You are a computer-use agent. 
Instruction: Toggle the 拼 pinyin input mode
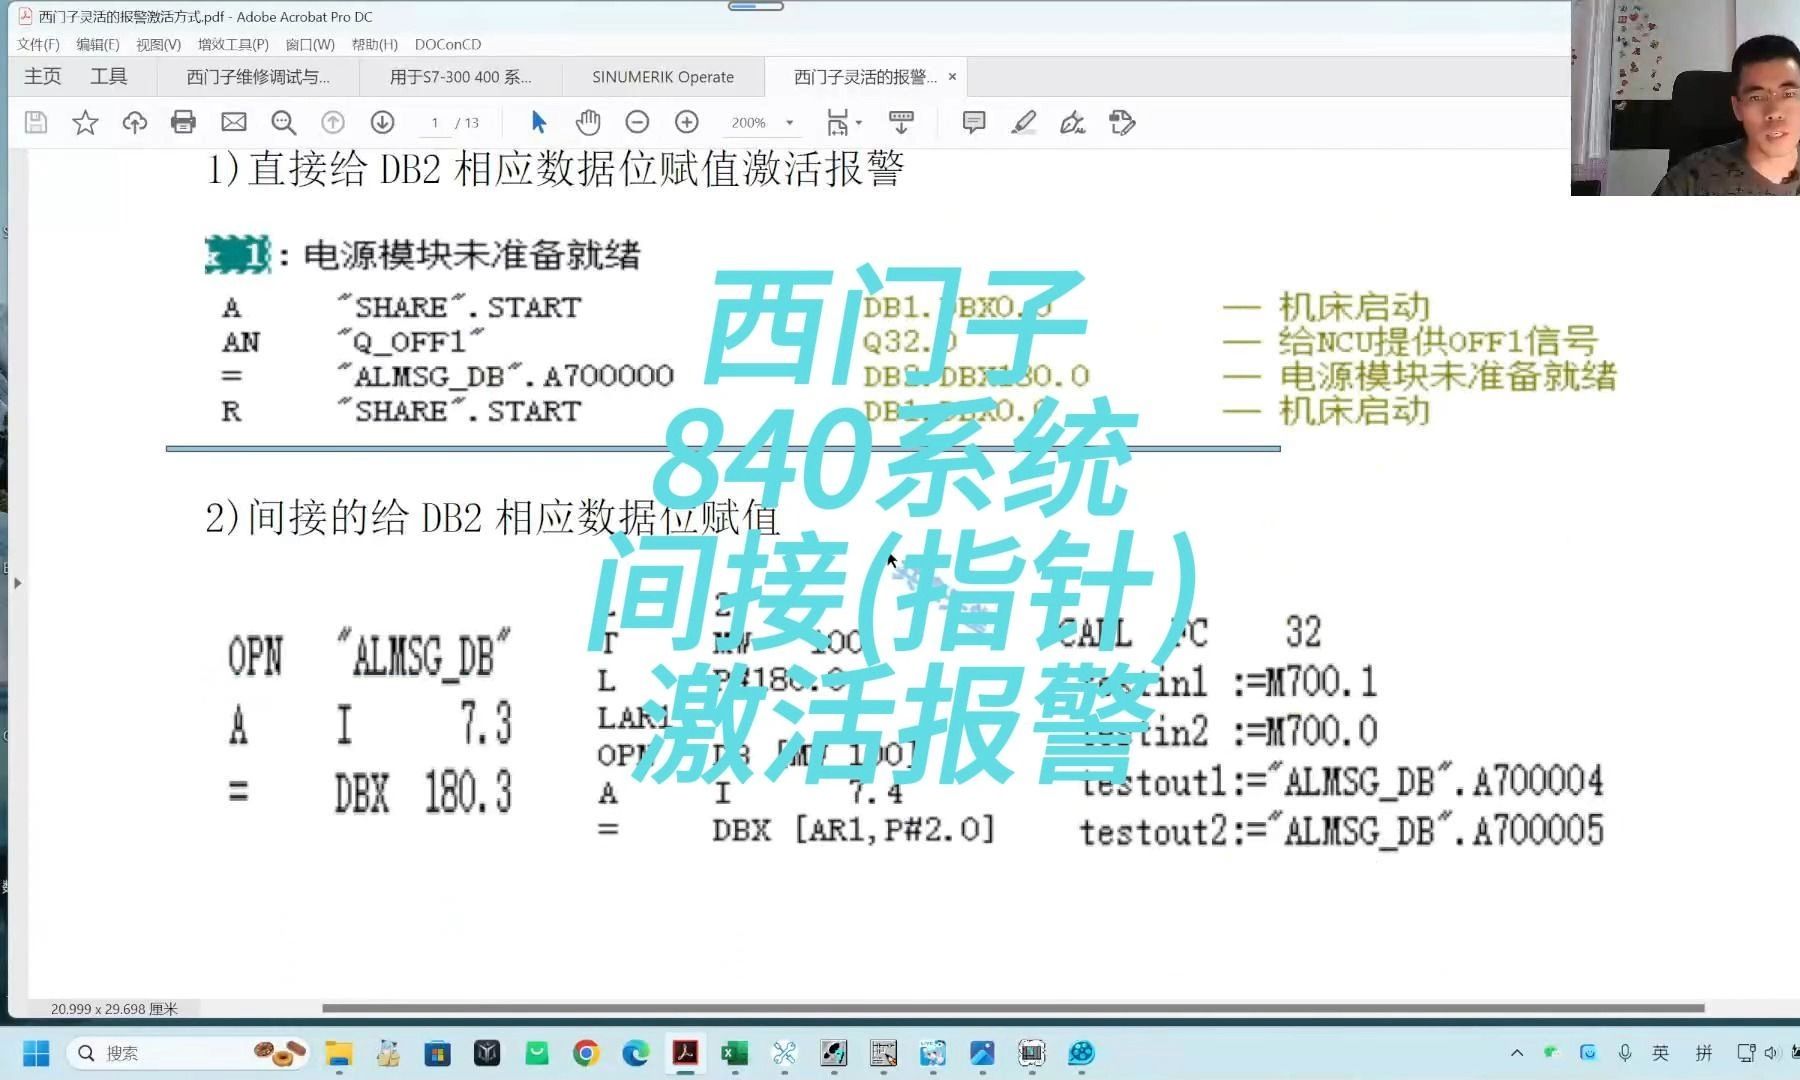(1704, 1053)
